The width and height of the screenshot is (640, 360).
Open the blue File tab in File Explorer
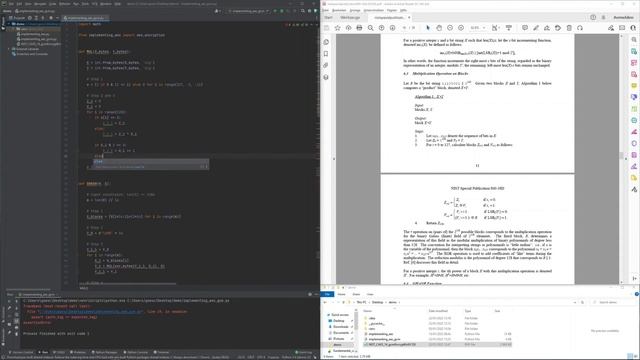[x=327, y=294]
